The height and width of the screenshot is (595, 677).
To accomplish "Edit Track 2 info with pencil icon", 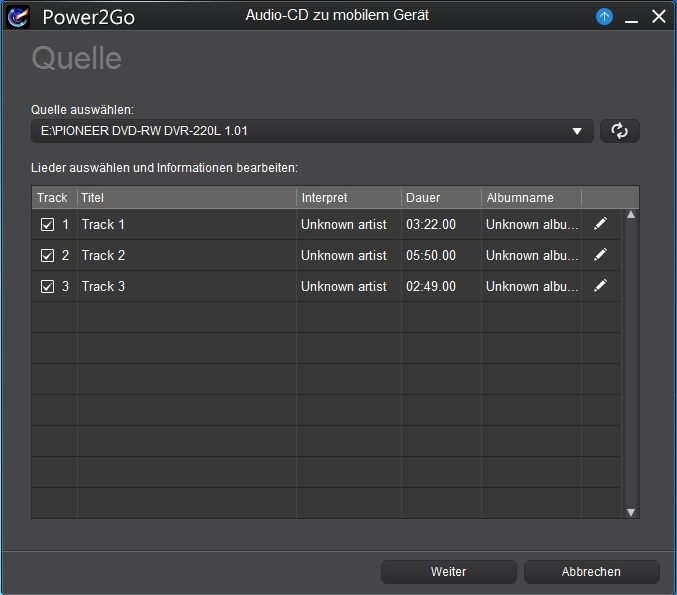I will pos(601,255).
